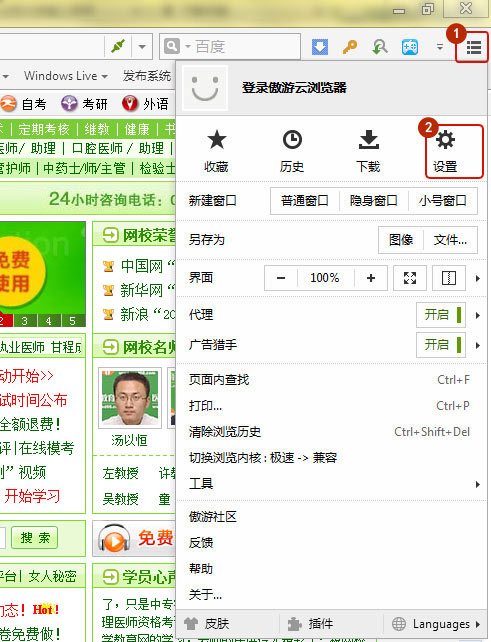Click the full screen icon
491x642 pixels.
pos(410,278)
